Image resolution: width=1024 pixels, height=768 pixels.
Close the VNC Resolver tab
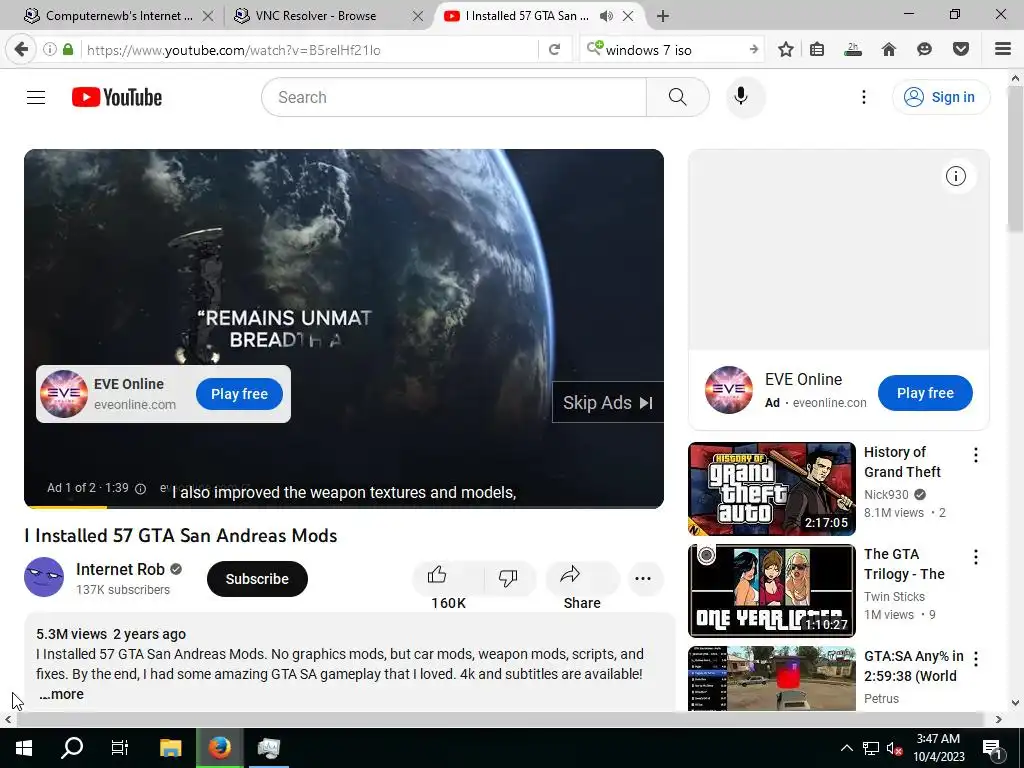click(x=418, y=16)
